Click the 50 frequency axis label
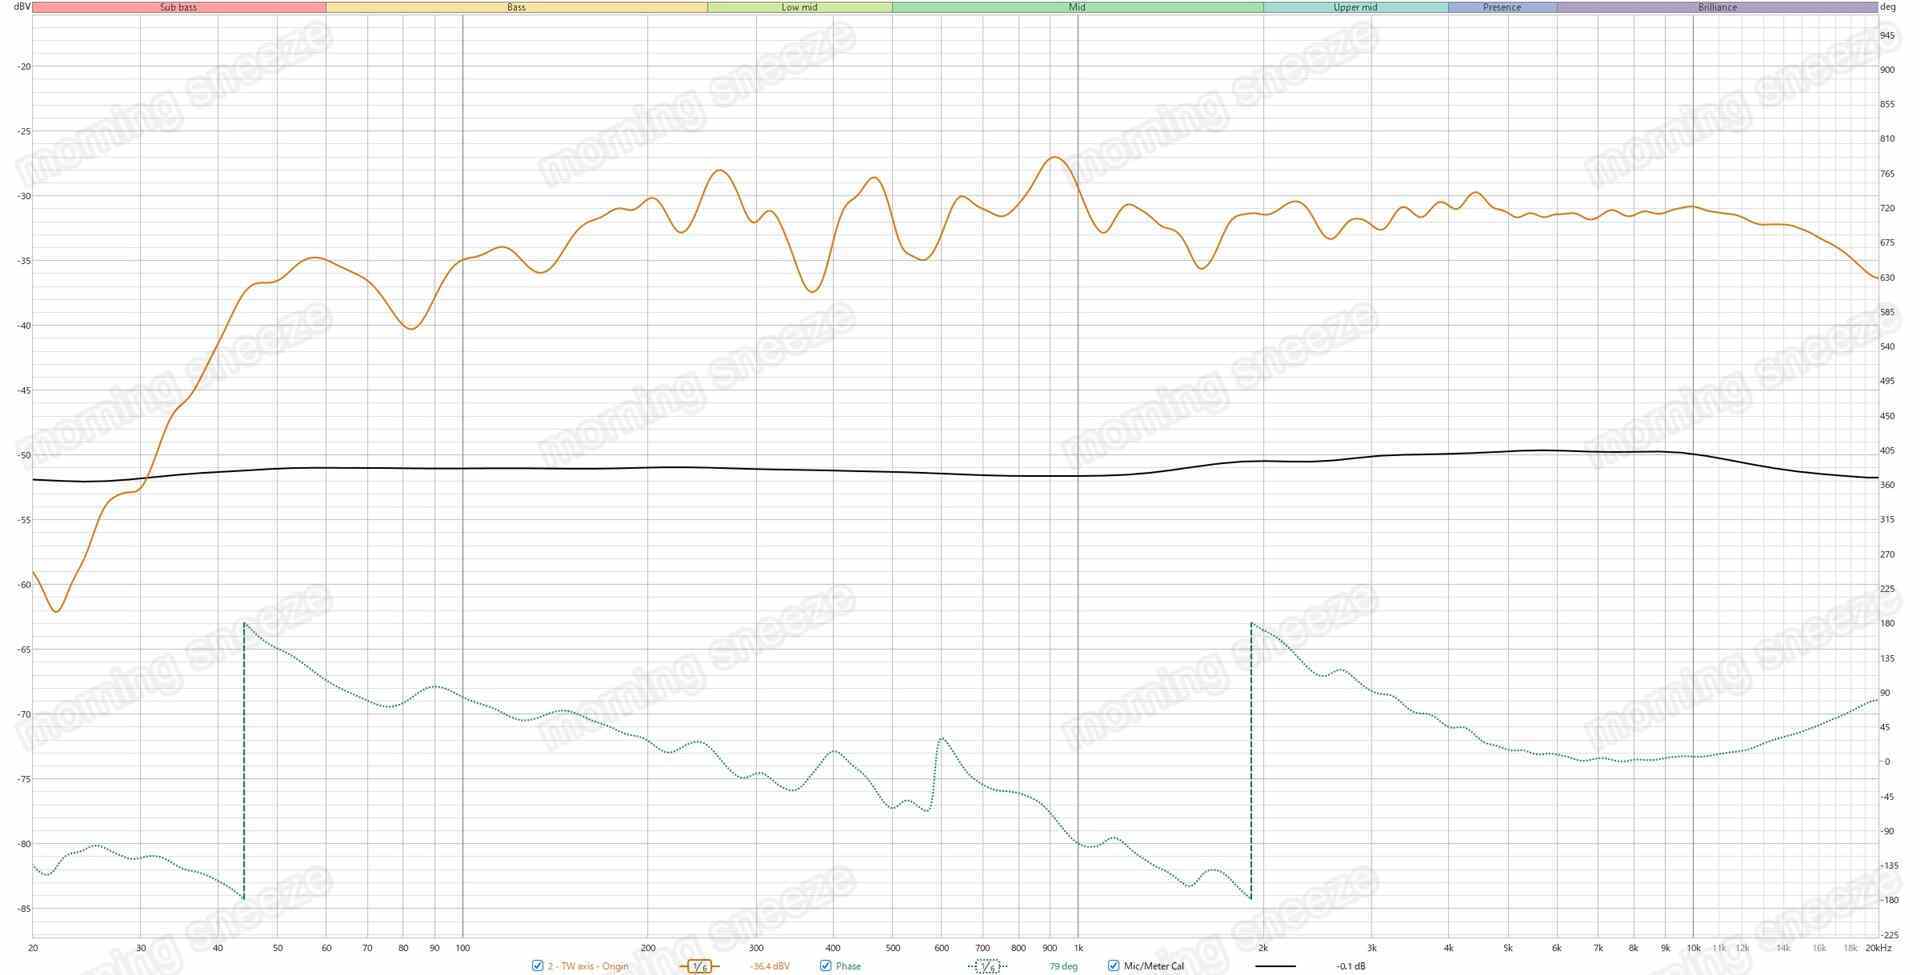 (278, 948)
